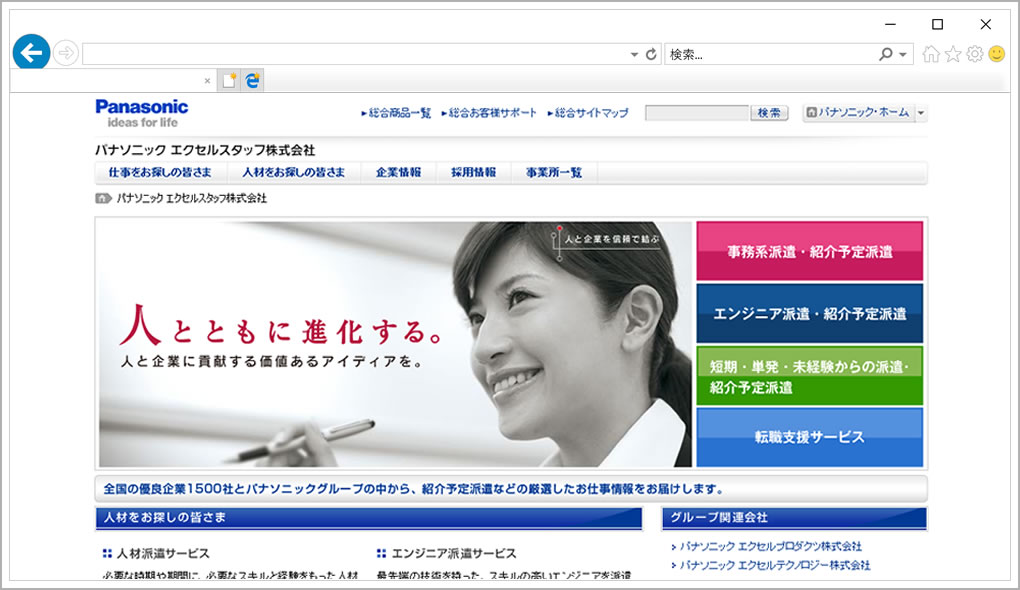Click breadcrumb パナソニック エクセルスタッフ株式会社 text
Image resolution: width=1020 pixels, height=590 pixels.
(192, 198)
